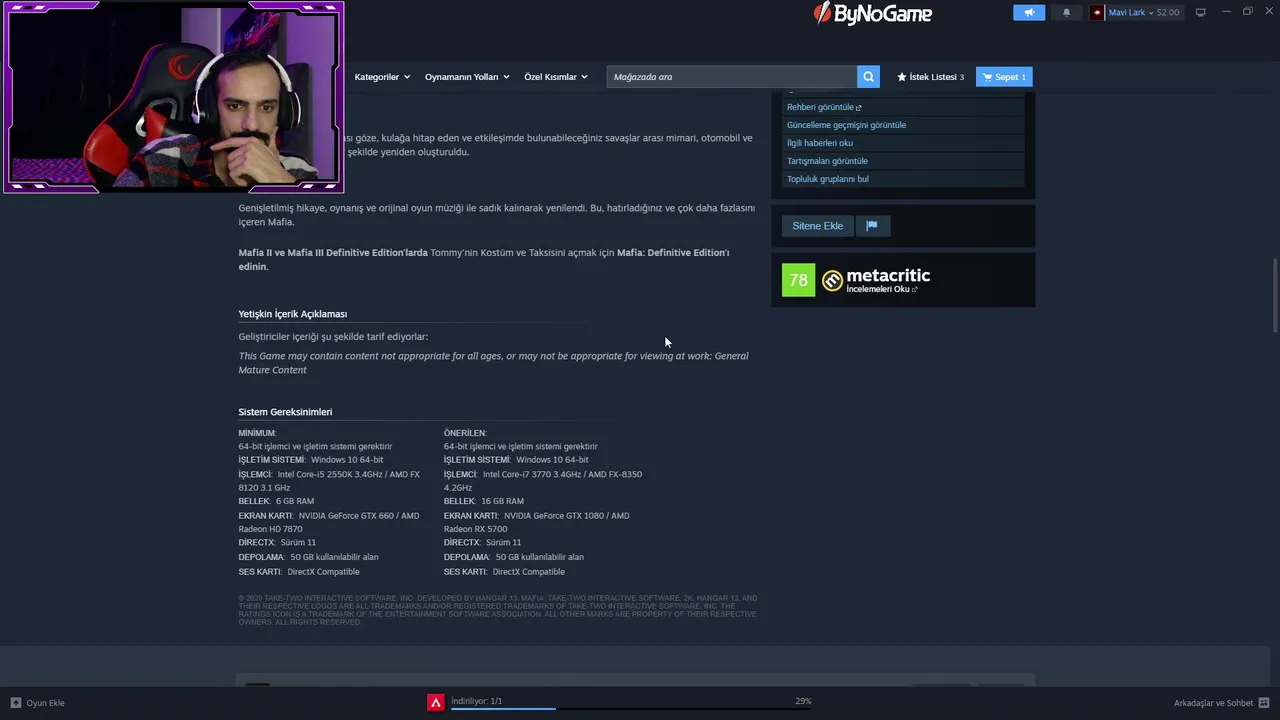Click the minimum DirectX Compatible text
Viewport: 1280px width, 720px height.
click(x=323, y=572)
